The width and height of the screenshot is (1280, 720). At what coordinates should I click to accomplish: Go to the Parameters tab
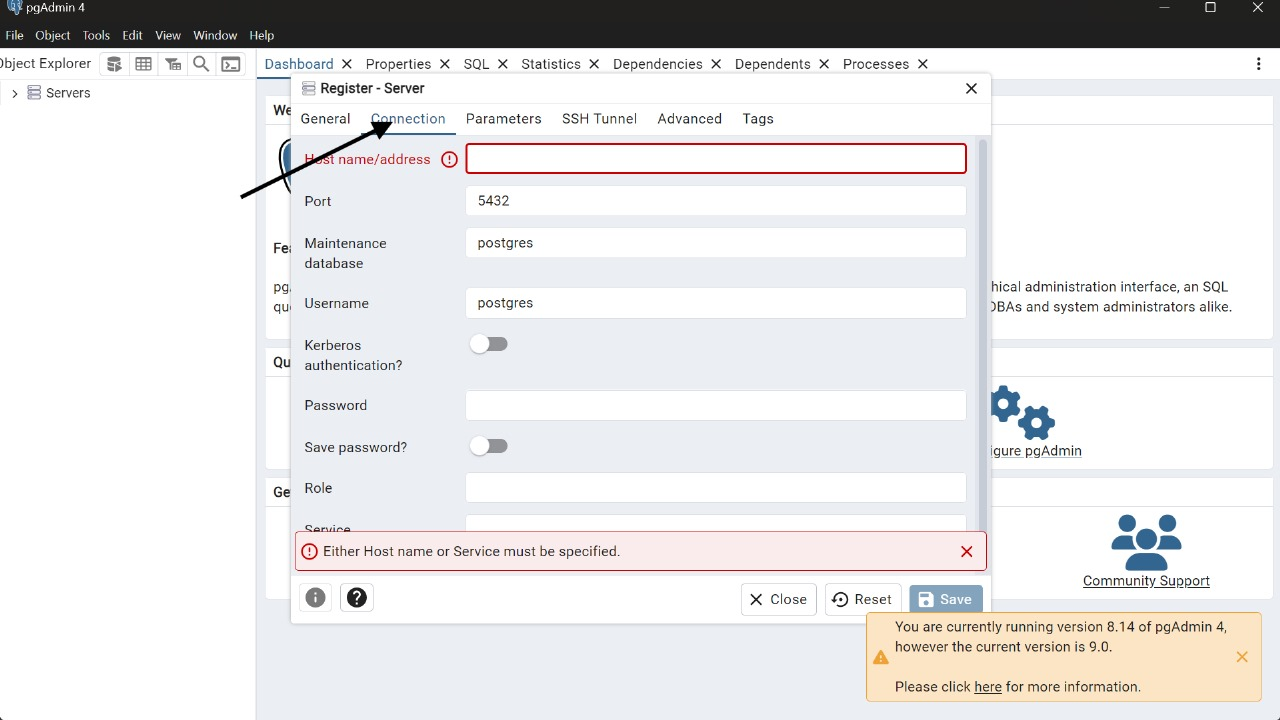click(503, 119)
